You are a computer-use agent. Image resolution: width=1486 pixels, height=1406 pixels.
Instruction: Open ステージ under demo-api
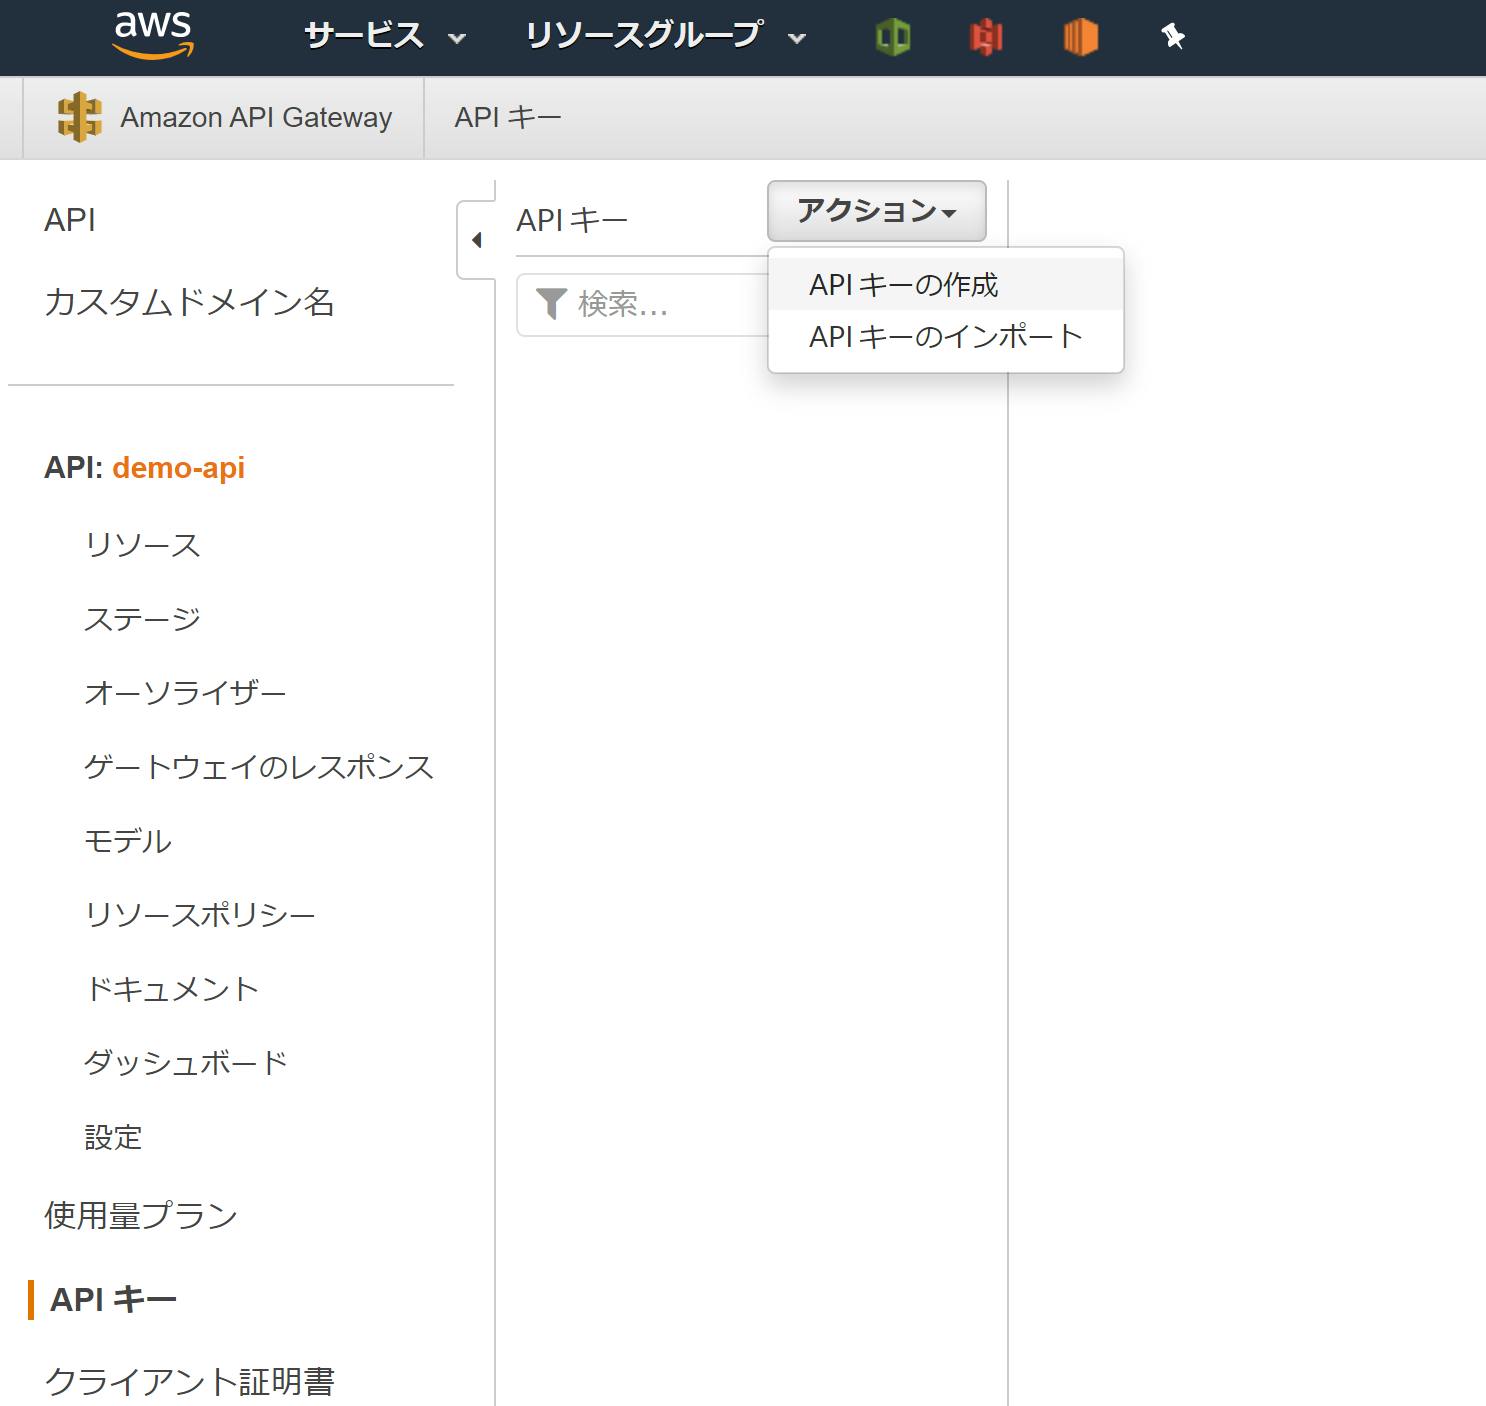click(x=143, y=619)
